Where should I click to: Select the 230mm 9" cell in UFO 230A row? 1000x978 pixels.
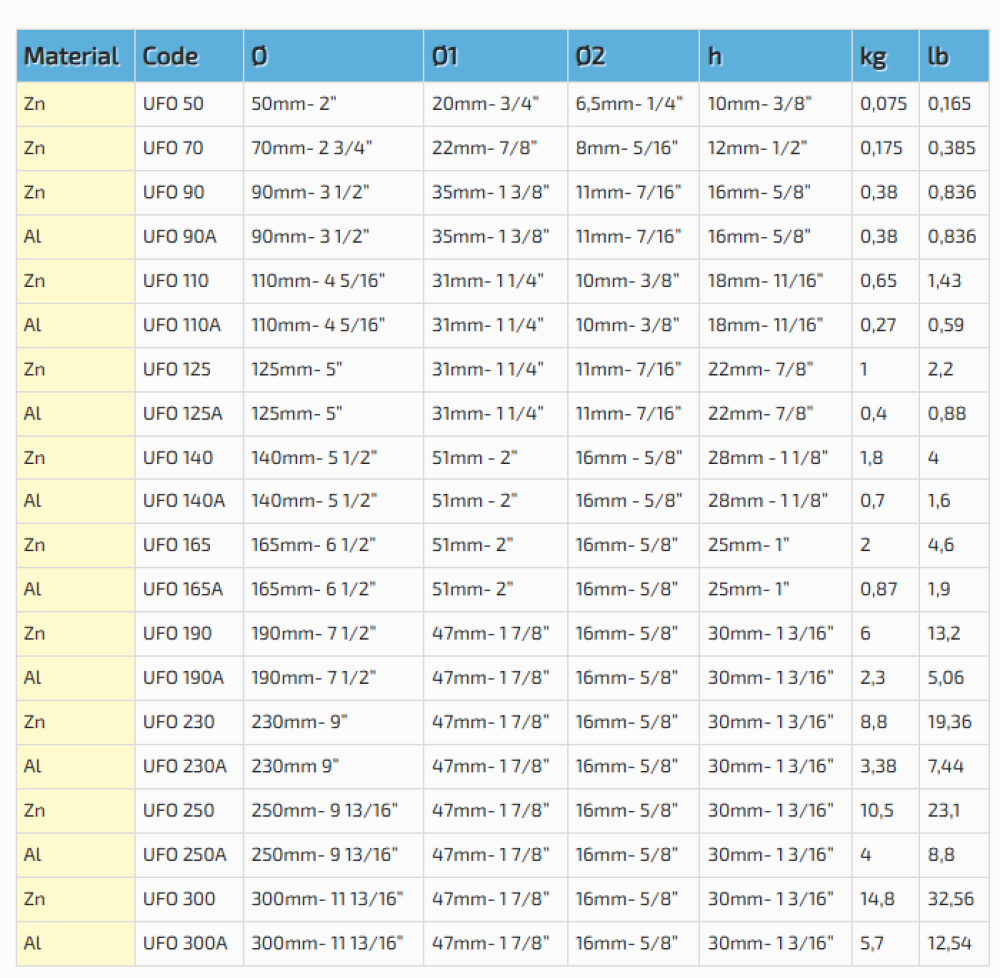point(295,766)
